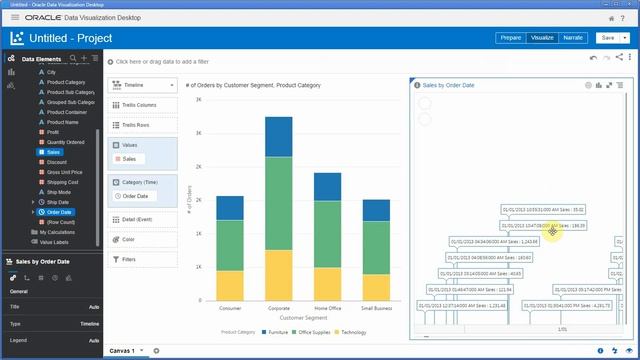640x360 pixels.
Task: Click the round settings icon in Sales by Order Date header
Action: pos(588,85)
